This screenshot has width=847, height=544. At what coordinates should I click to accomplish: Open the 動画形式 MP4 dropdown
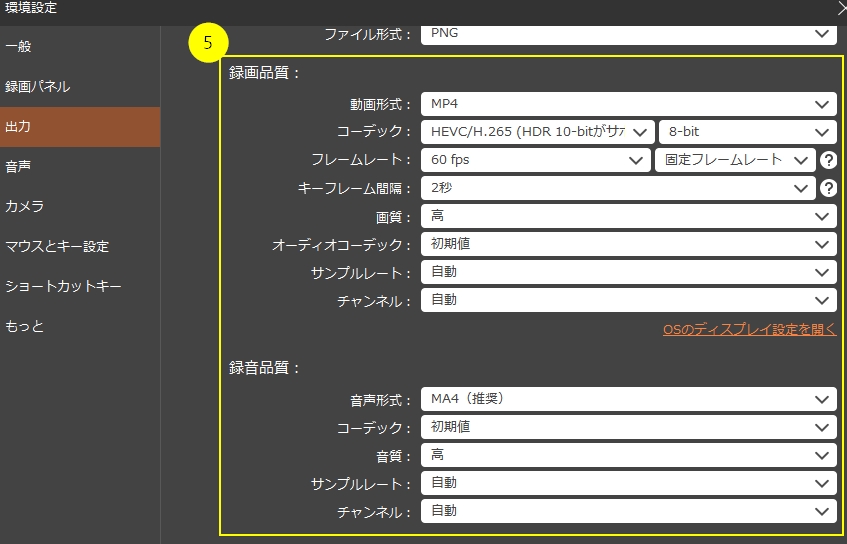(629, 104)
